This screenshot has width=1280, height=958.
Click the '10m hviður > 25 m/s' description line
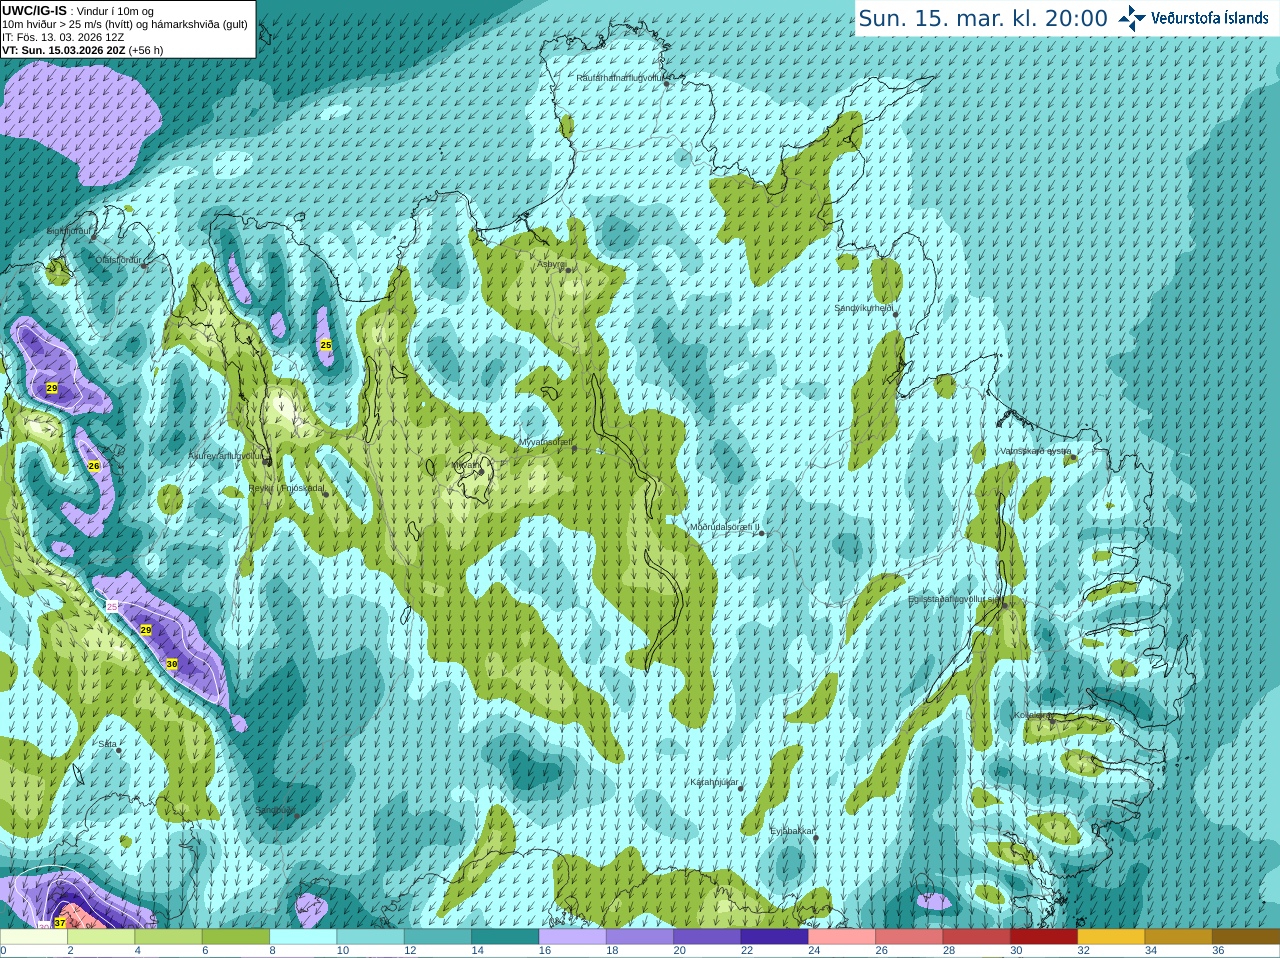125,25
